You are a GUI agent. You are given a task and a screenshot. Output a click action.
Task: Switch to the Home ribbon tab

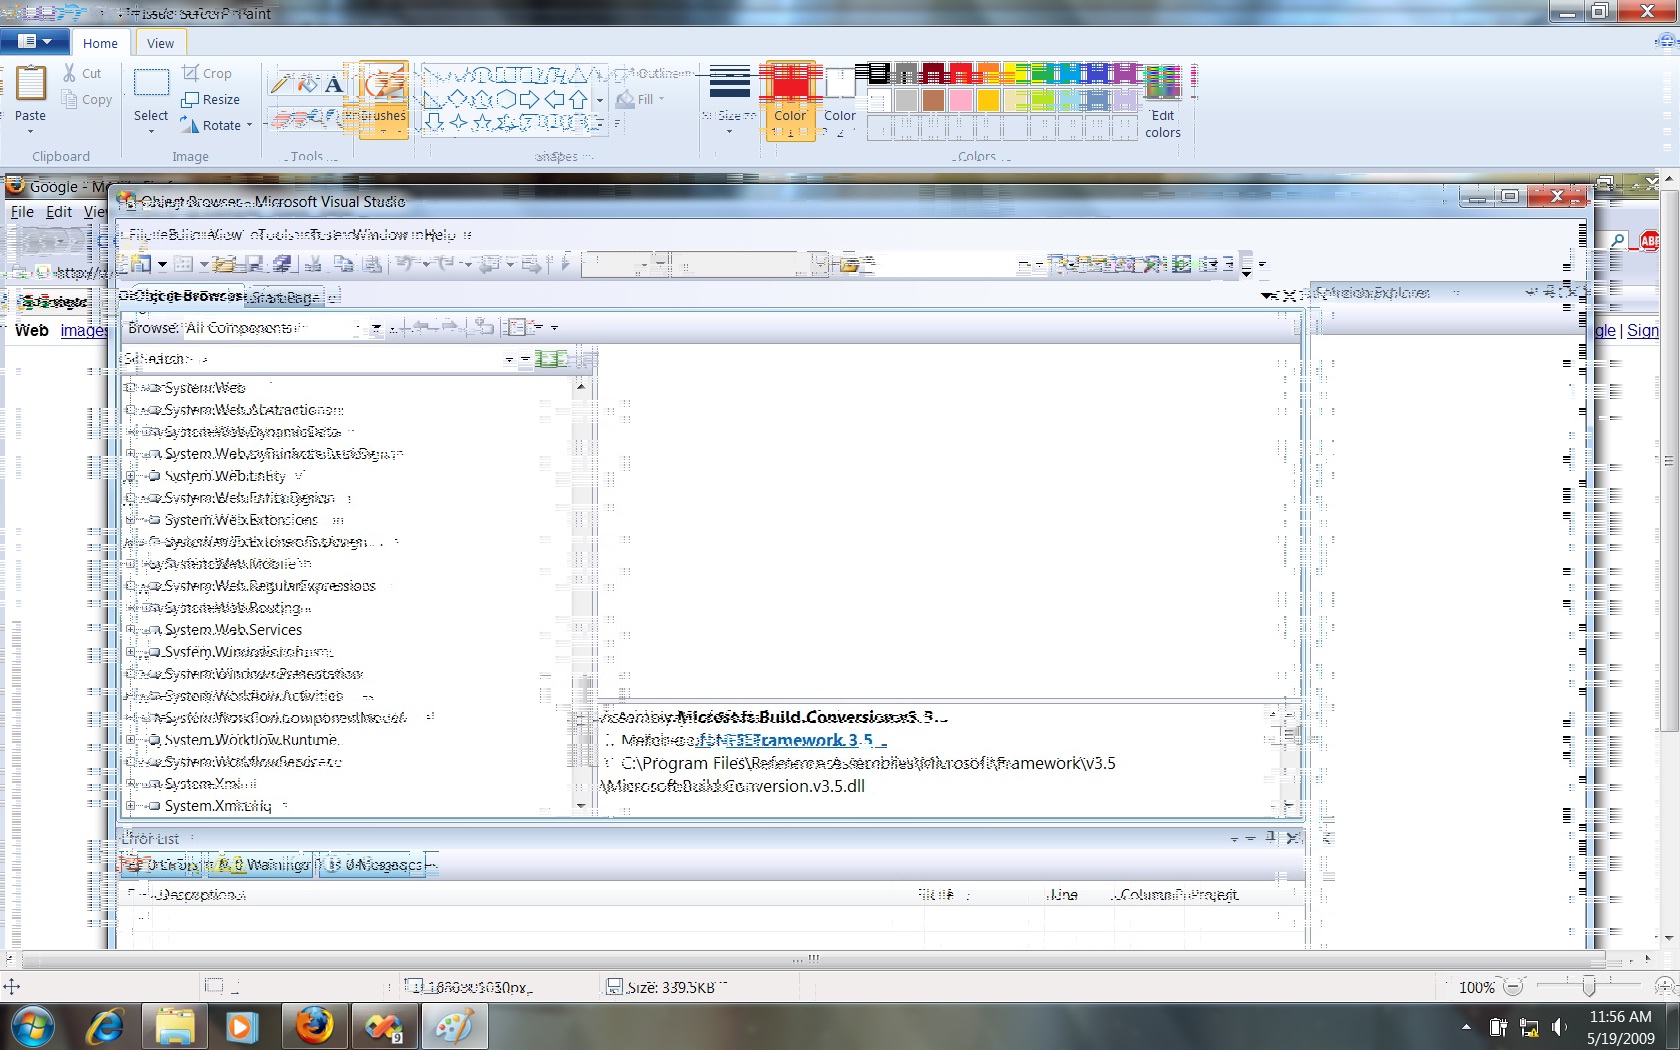pyautogui.click(x=100, y=43)
